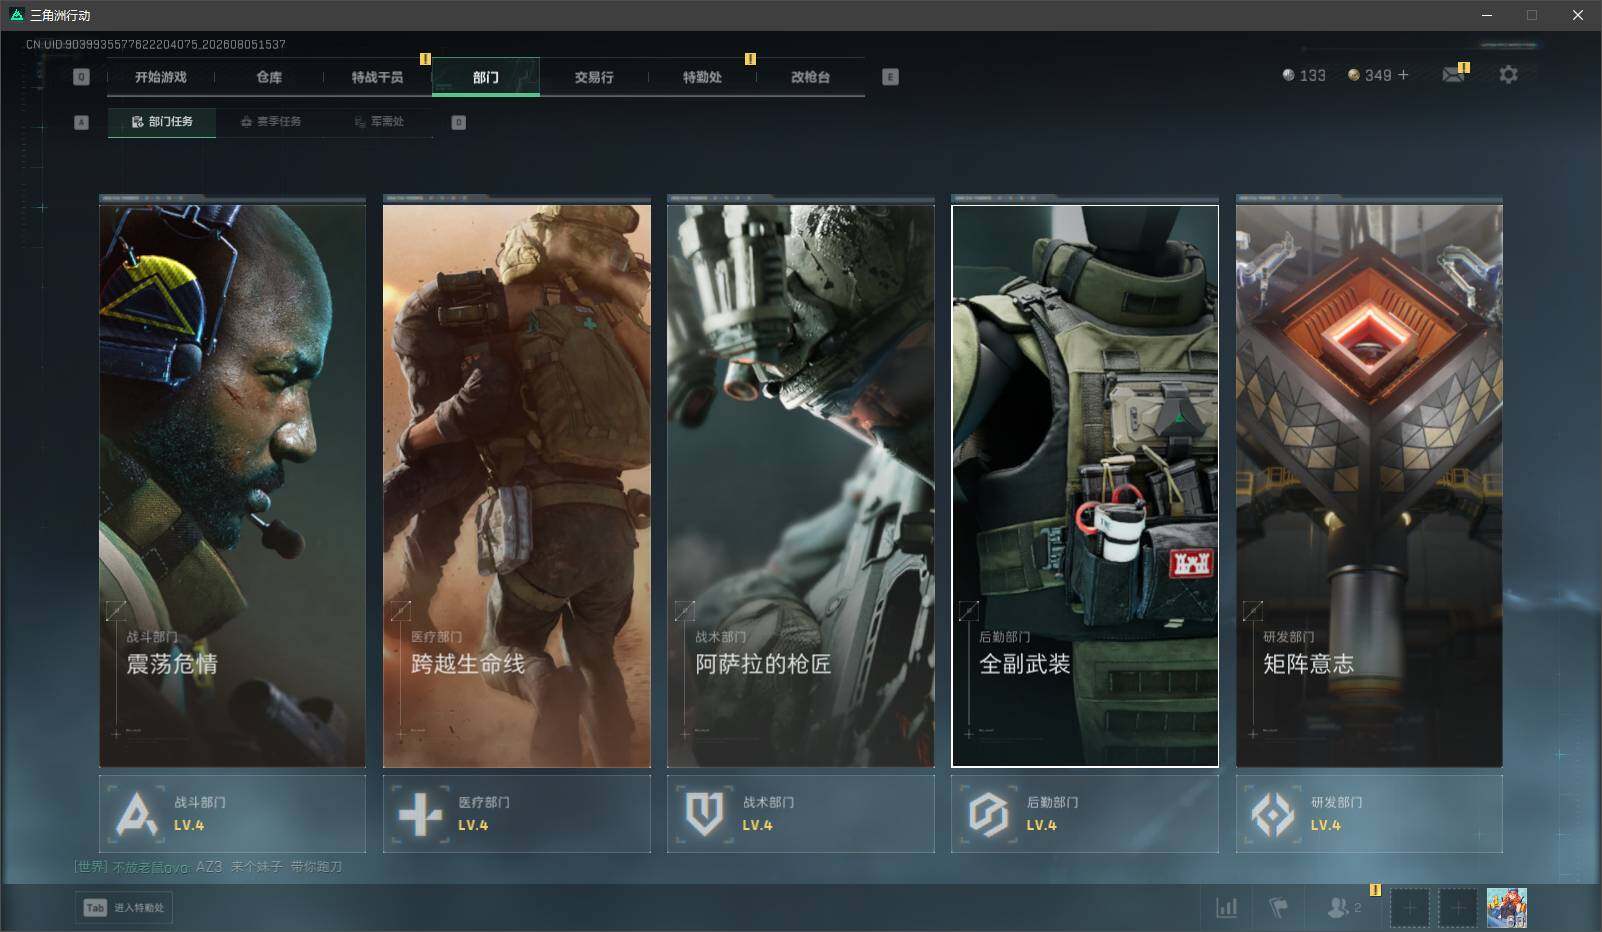
Task: Click the silver coin currency icon
Action: coord(1289,75)
